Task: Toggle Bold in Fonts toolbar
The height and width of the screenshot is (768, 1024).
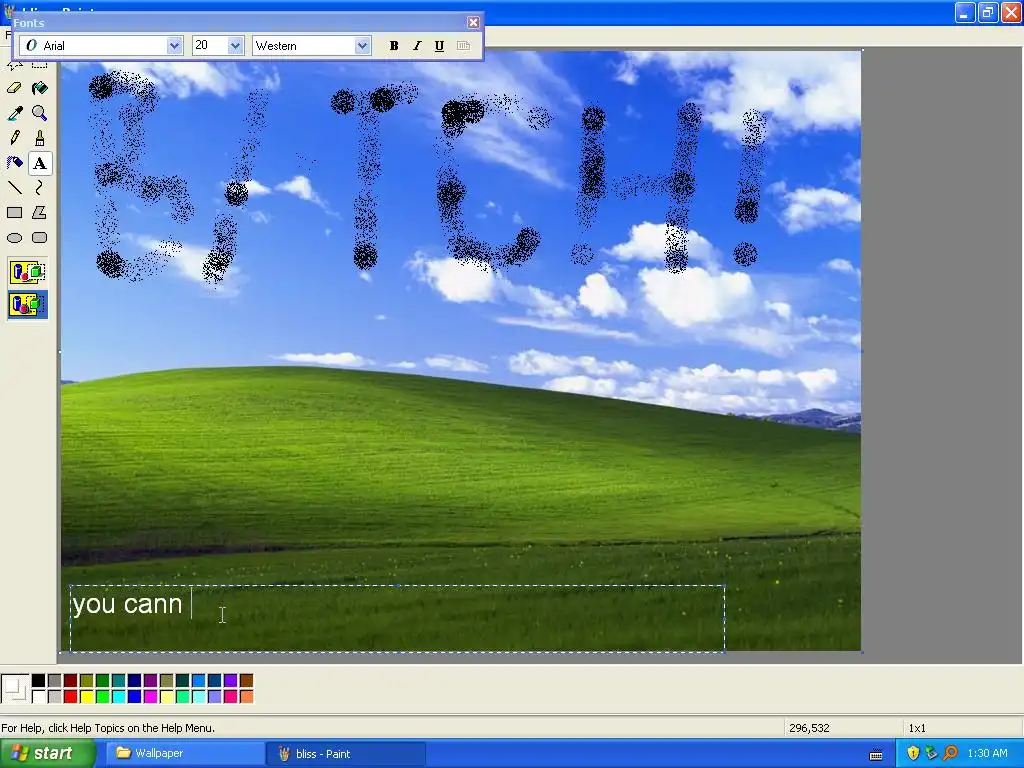Action: pos(394,46)
